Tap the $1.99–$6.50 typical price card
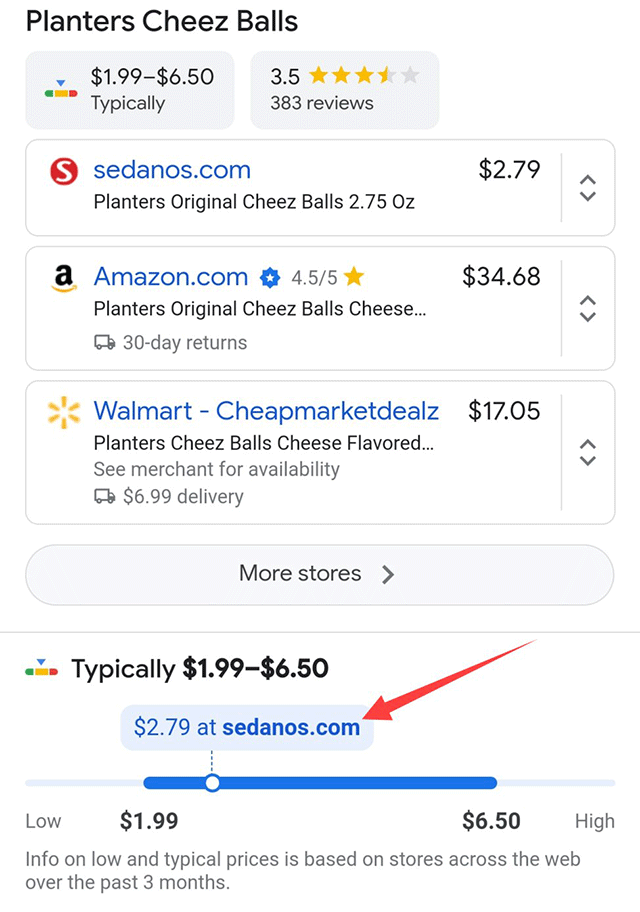The width and height of the screenshot is (640, 912). coord(129,90)
